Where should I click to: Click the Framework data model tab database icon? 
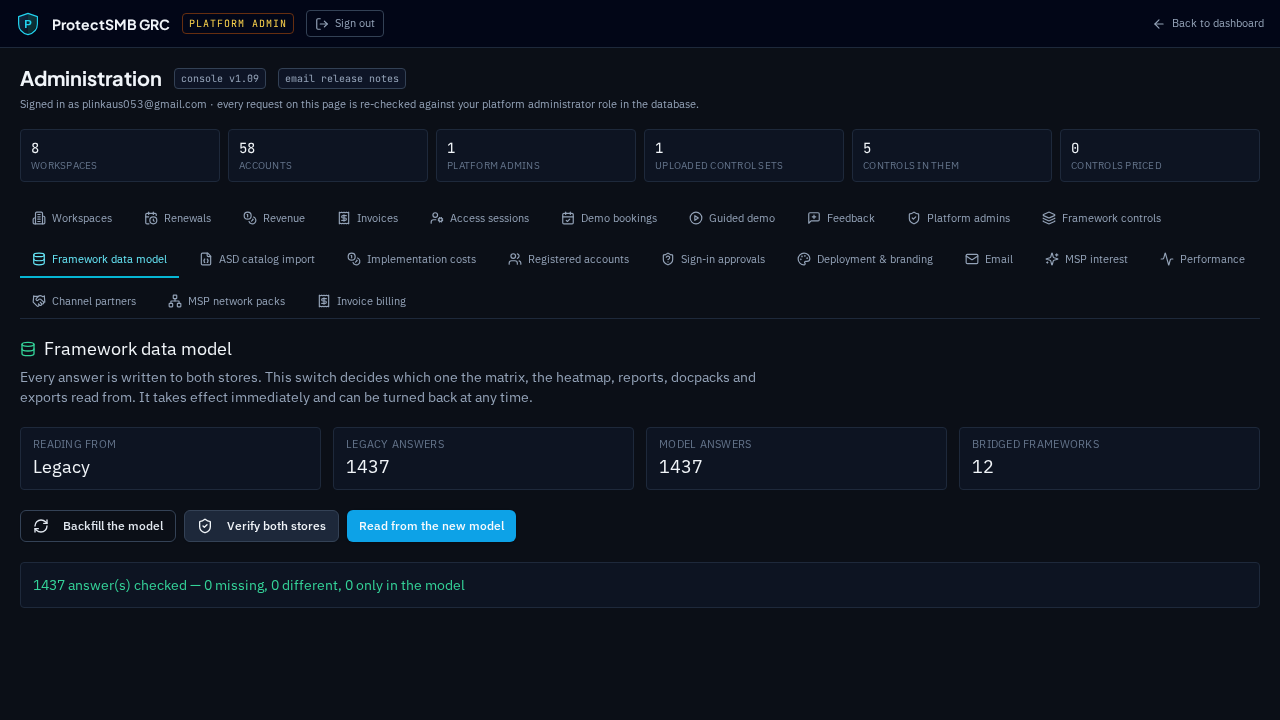point(39,259)
